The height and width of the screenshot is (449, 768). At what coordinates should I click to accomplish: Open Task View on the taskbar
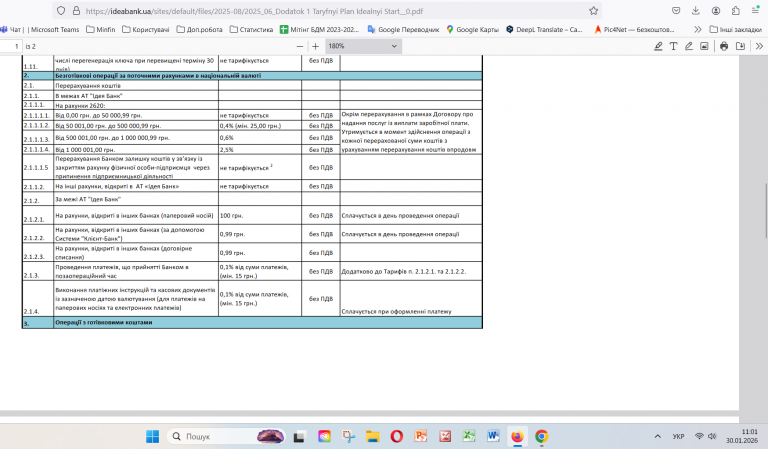point(299,436)
